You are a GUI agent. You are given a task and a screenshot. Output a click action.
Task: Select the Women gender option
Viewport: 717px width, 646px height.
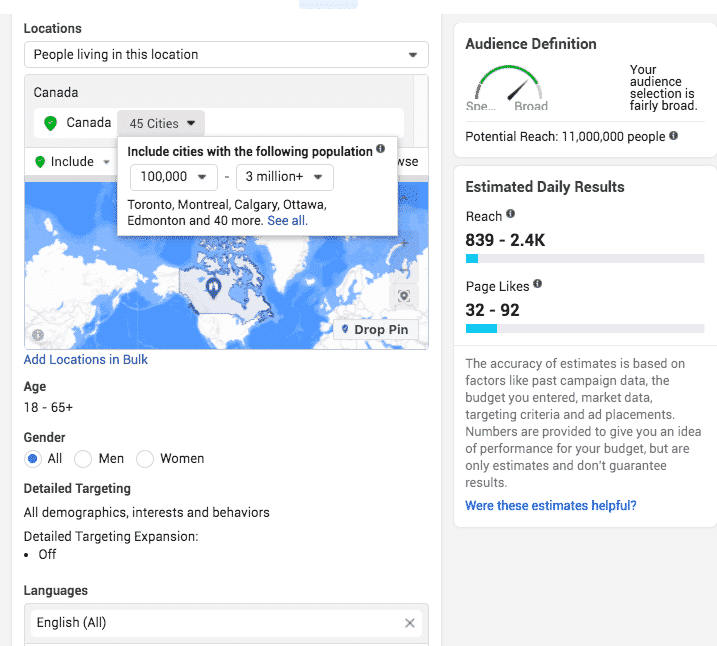[145, 458]
